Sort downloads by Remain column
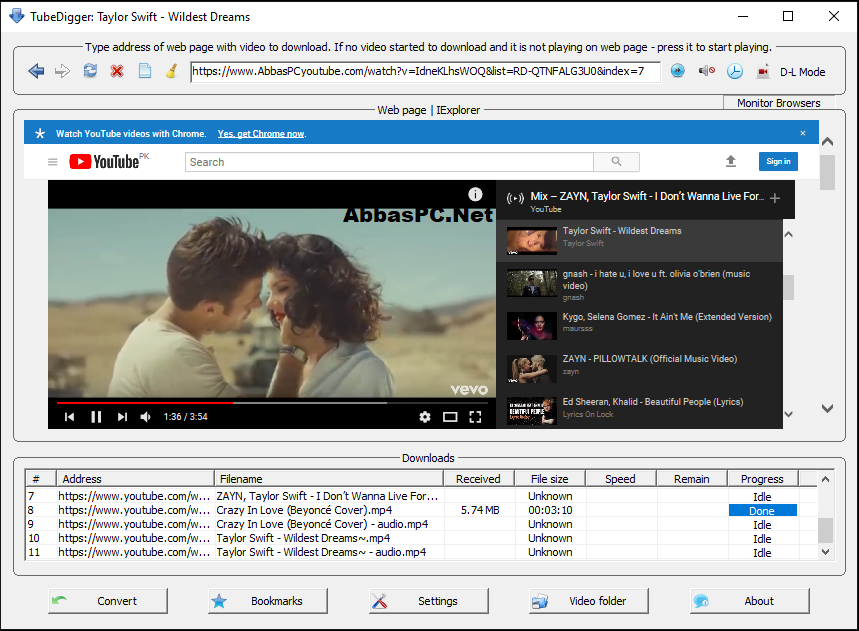Viewport: 859px width, 631px height. tap(692, 479)
